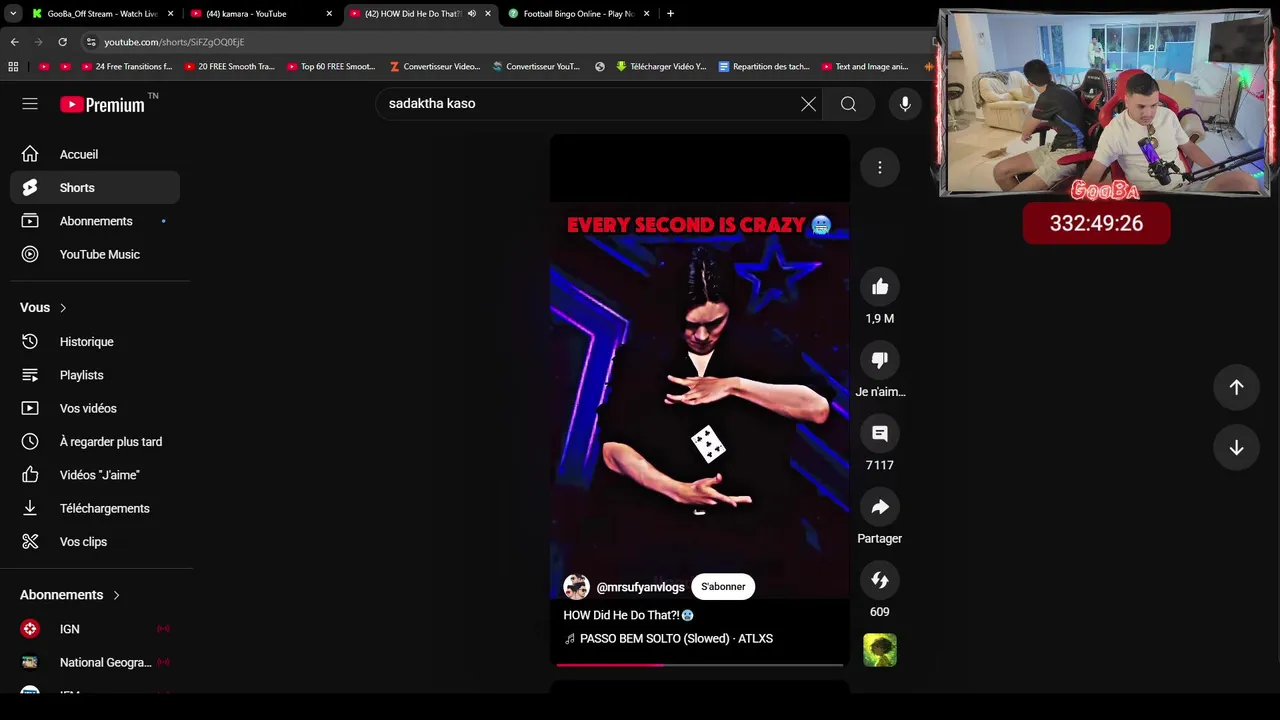Open Historique in the sidebar
Viewport: 1280px width, 720px height.
[95, 342]
